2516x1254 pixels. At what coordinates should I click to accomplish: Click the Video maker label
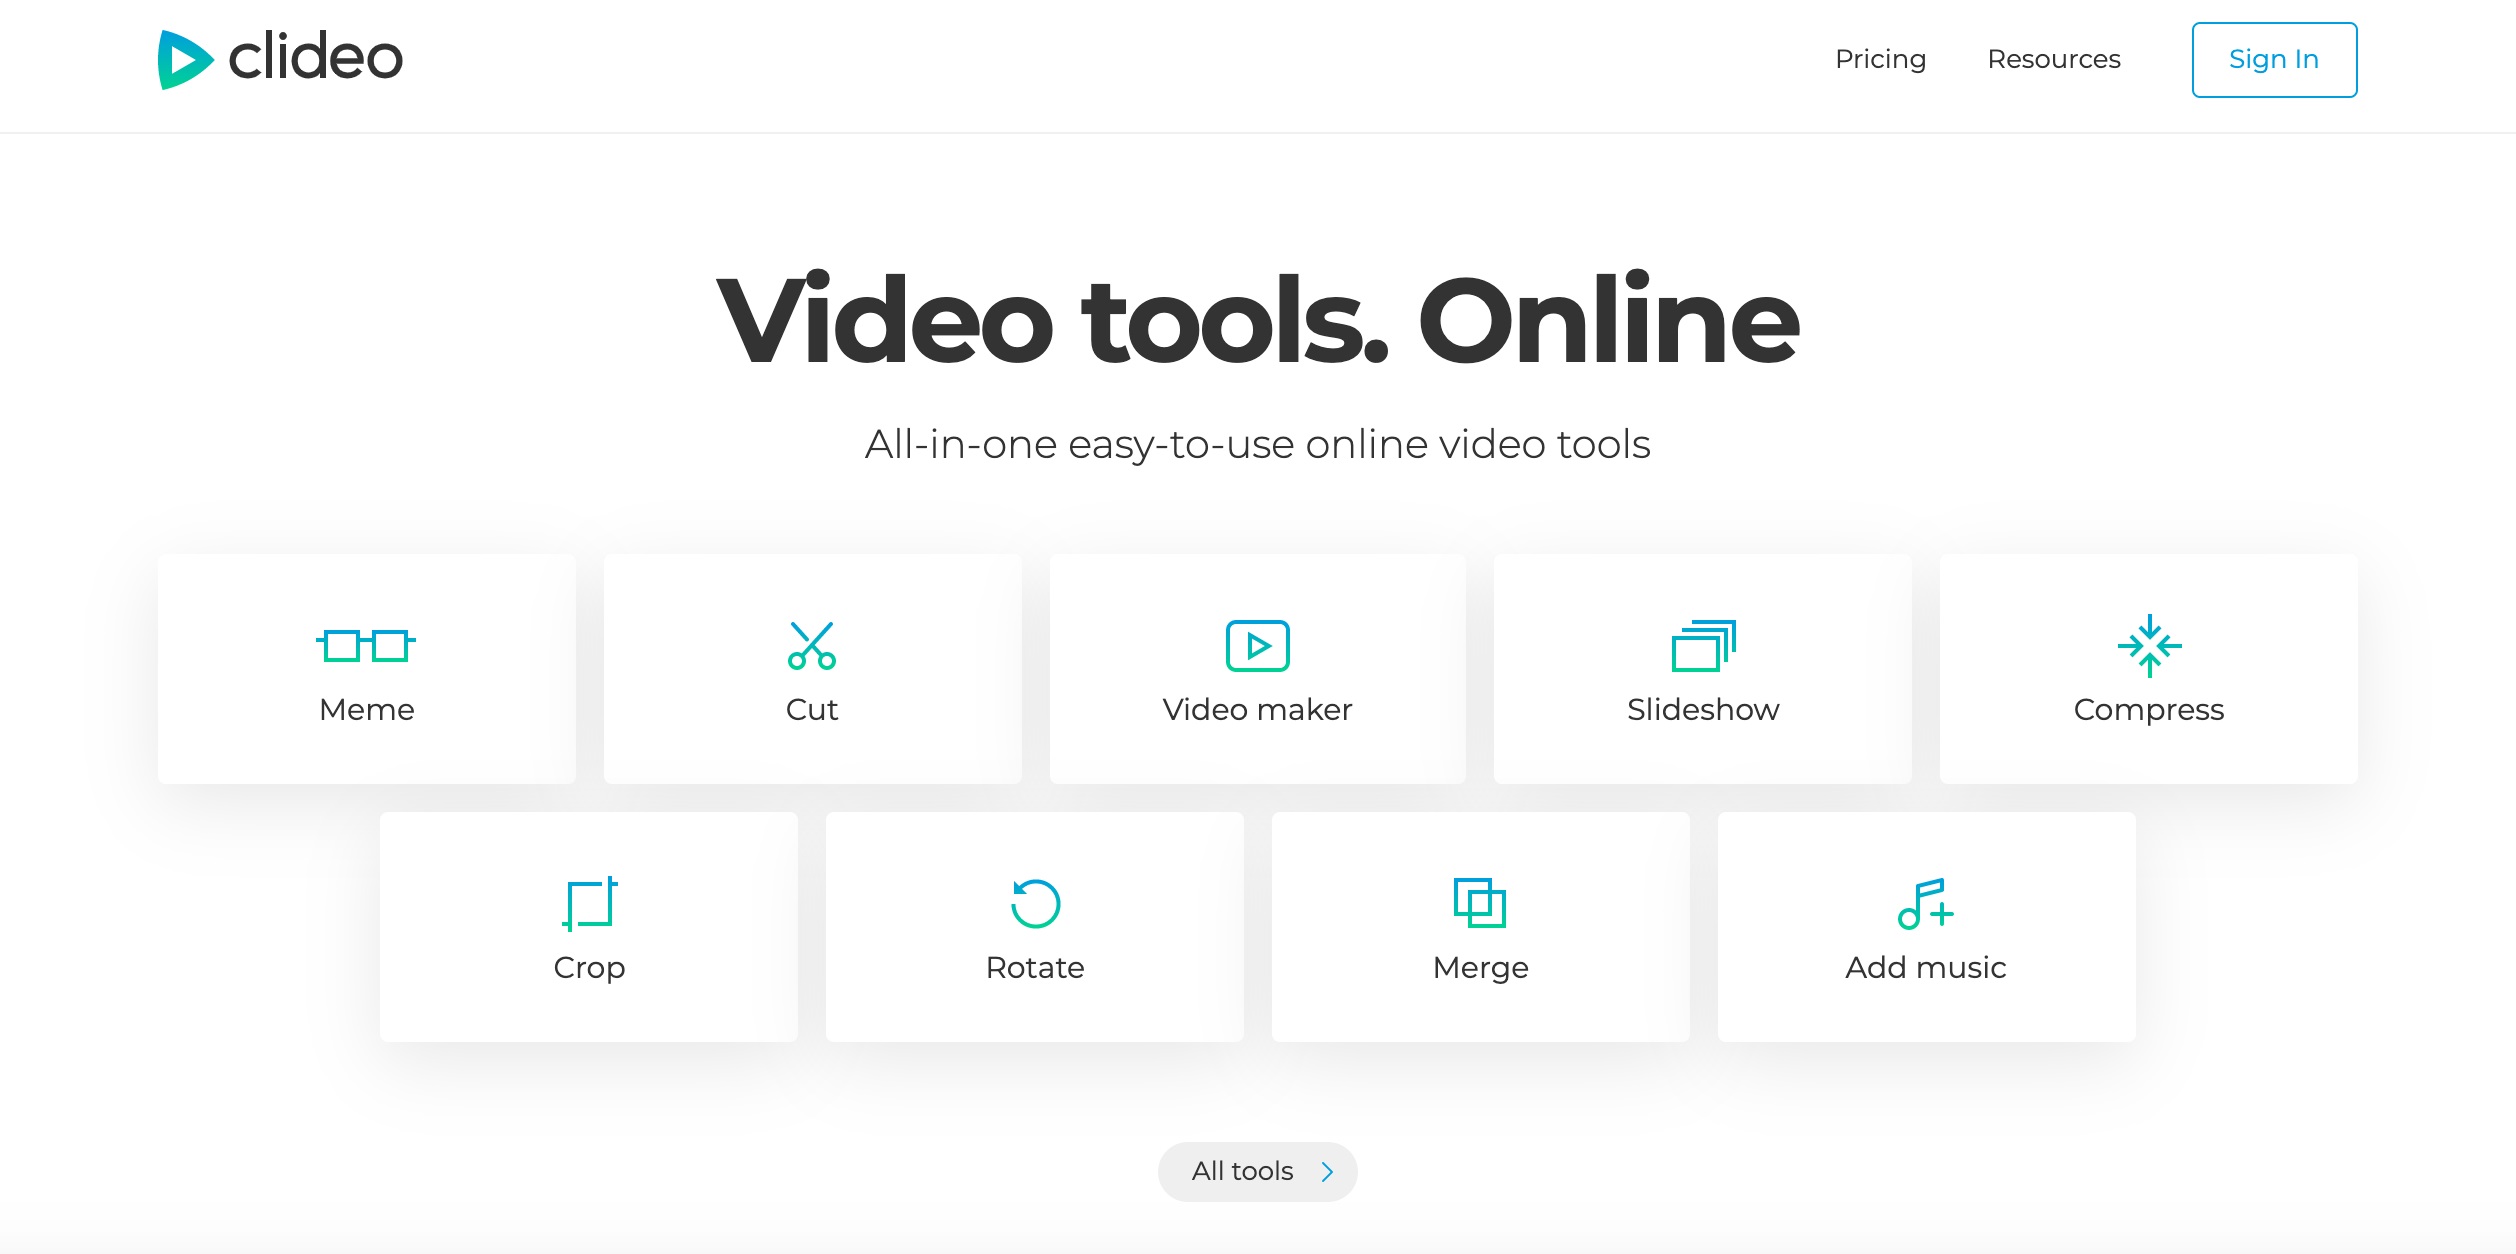tap(1257, 709)
